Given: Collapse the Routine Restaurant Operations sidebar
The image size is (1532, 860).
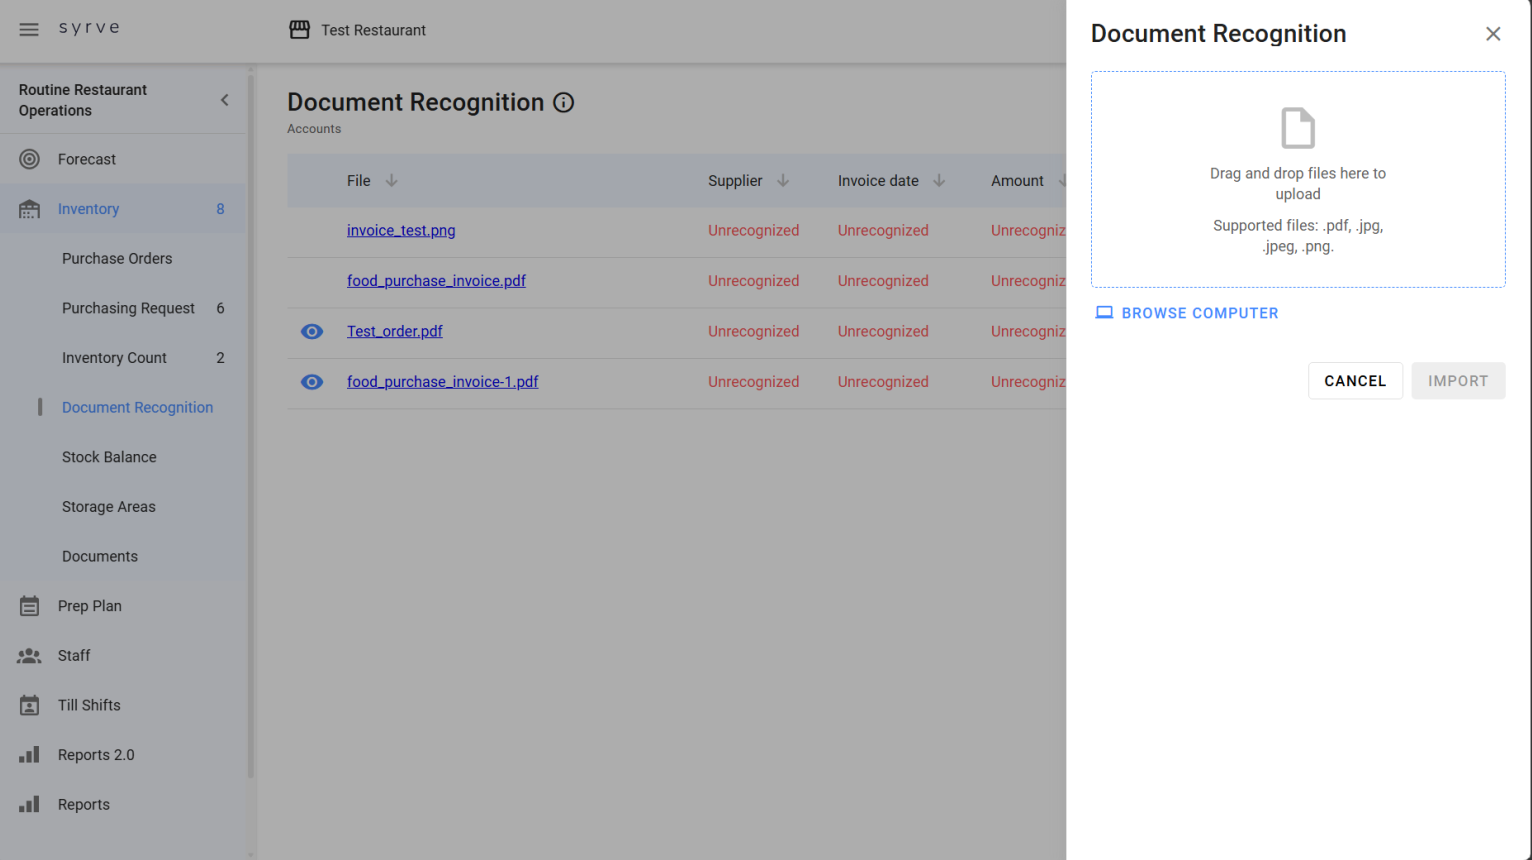Looking at the screenshot, I should (x=225, y=100).
